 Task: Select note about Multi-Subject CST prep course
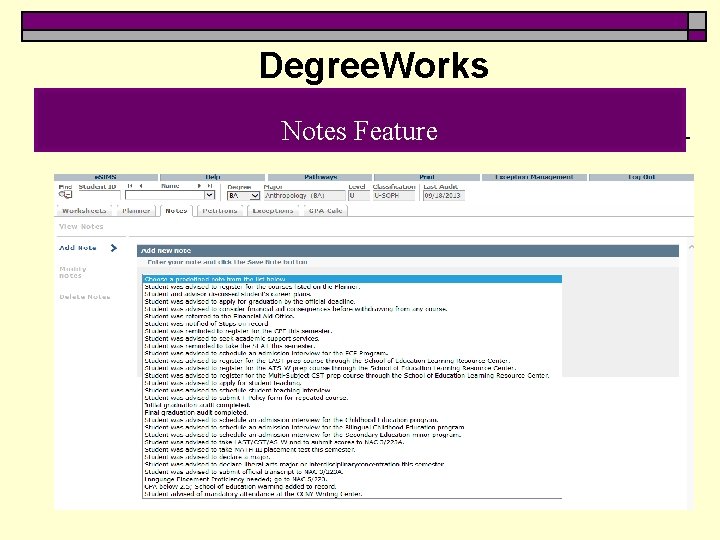[352, 376]
